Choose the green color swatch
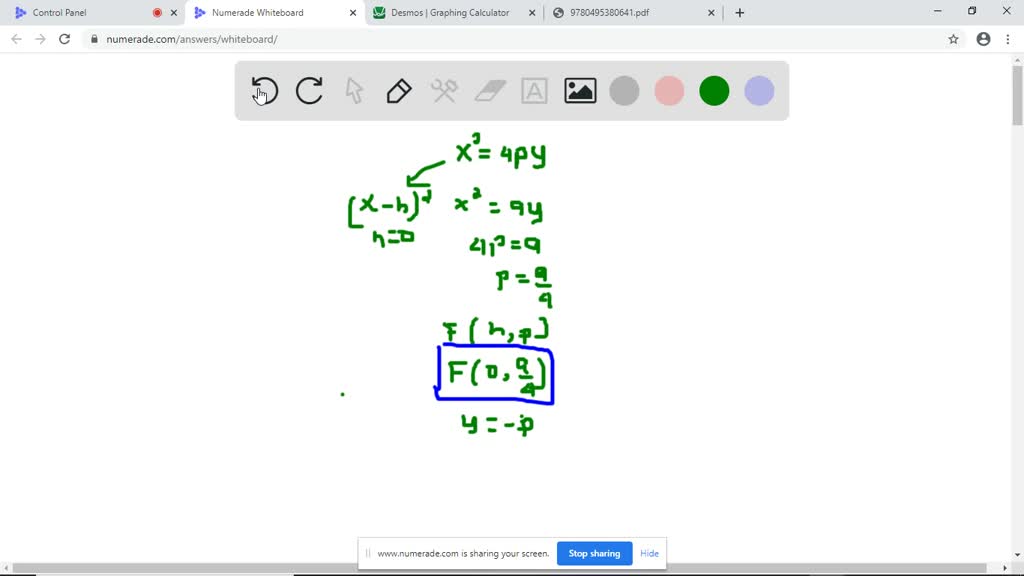1024x576 pixels. click(714, 91)
